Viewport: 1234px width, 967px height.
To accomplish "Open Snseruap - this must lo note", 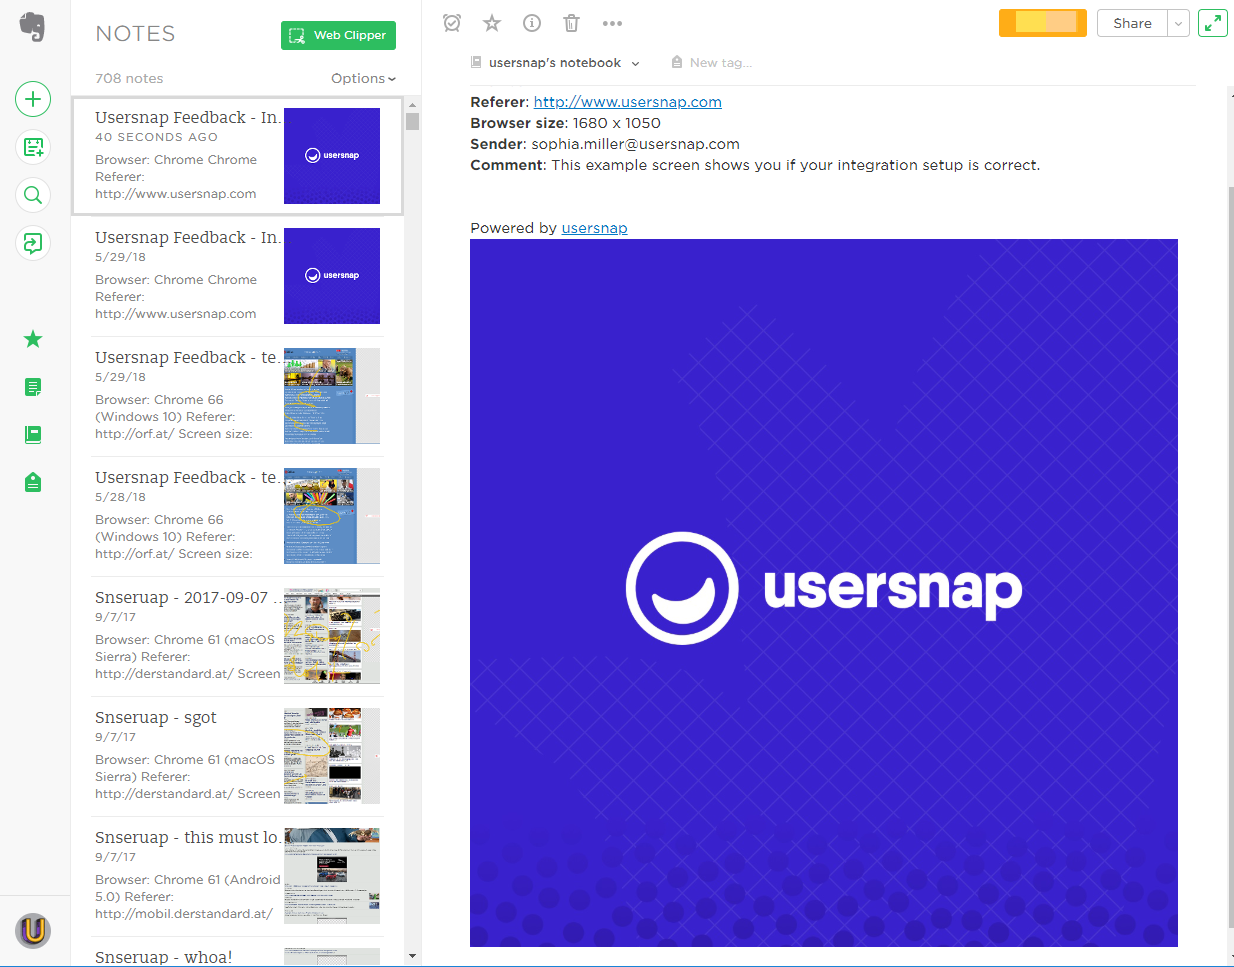I will click(238, 876).
